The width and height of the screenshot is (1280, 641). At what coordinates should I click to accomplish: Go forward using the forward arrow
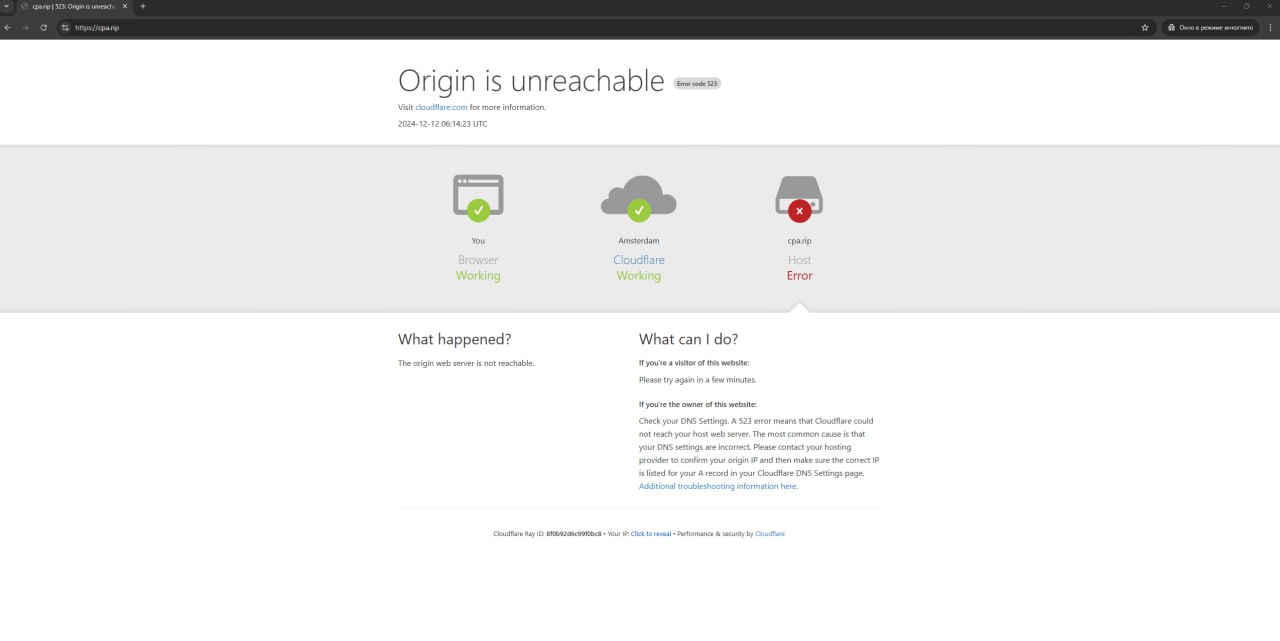[x=26, y=27]
